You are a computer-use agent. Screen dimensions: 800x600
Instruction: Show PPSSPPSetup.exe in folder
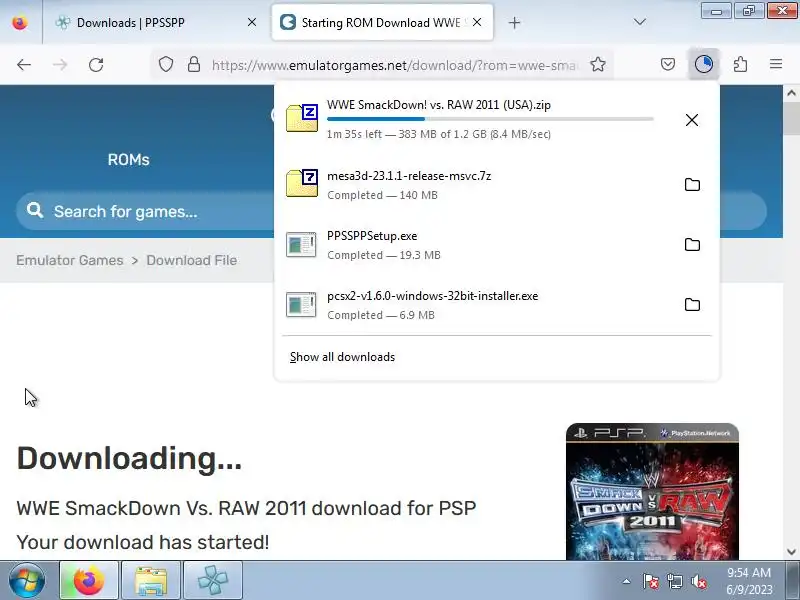click(692, 245)
